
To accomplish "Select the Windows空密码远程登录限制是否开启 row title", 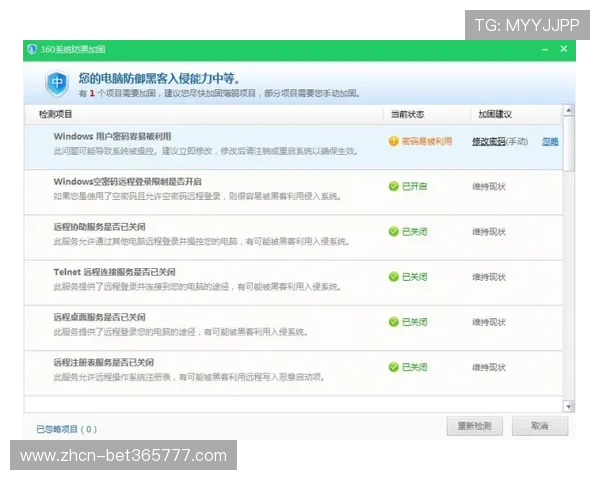I will coord(127,181).
